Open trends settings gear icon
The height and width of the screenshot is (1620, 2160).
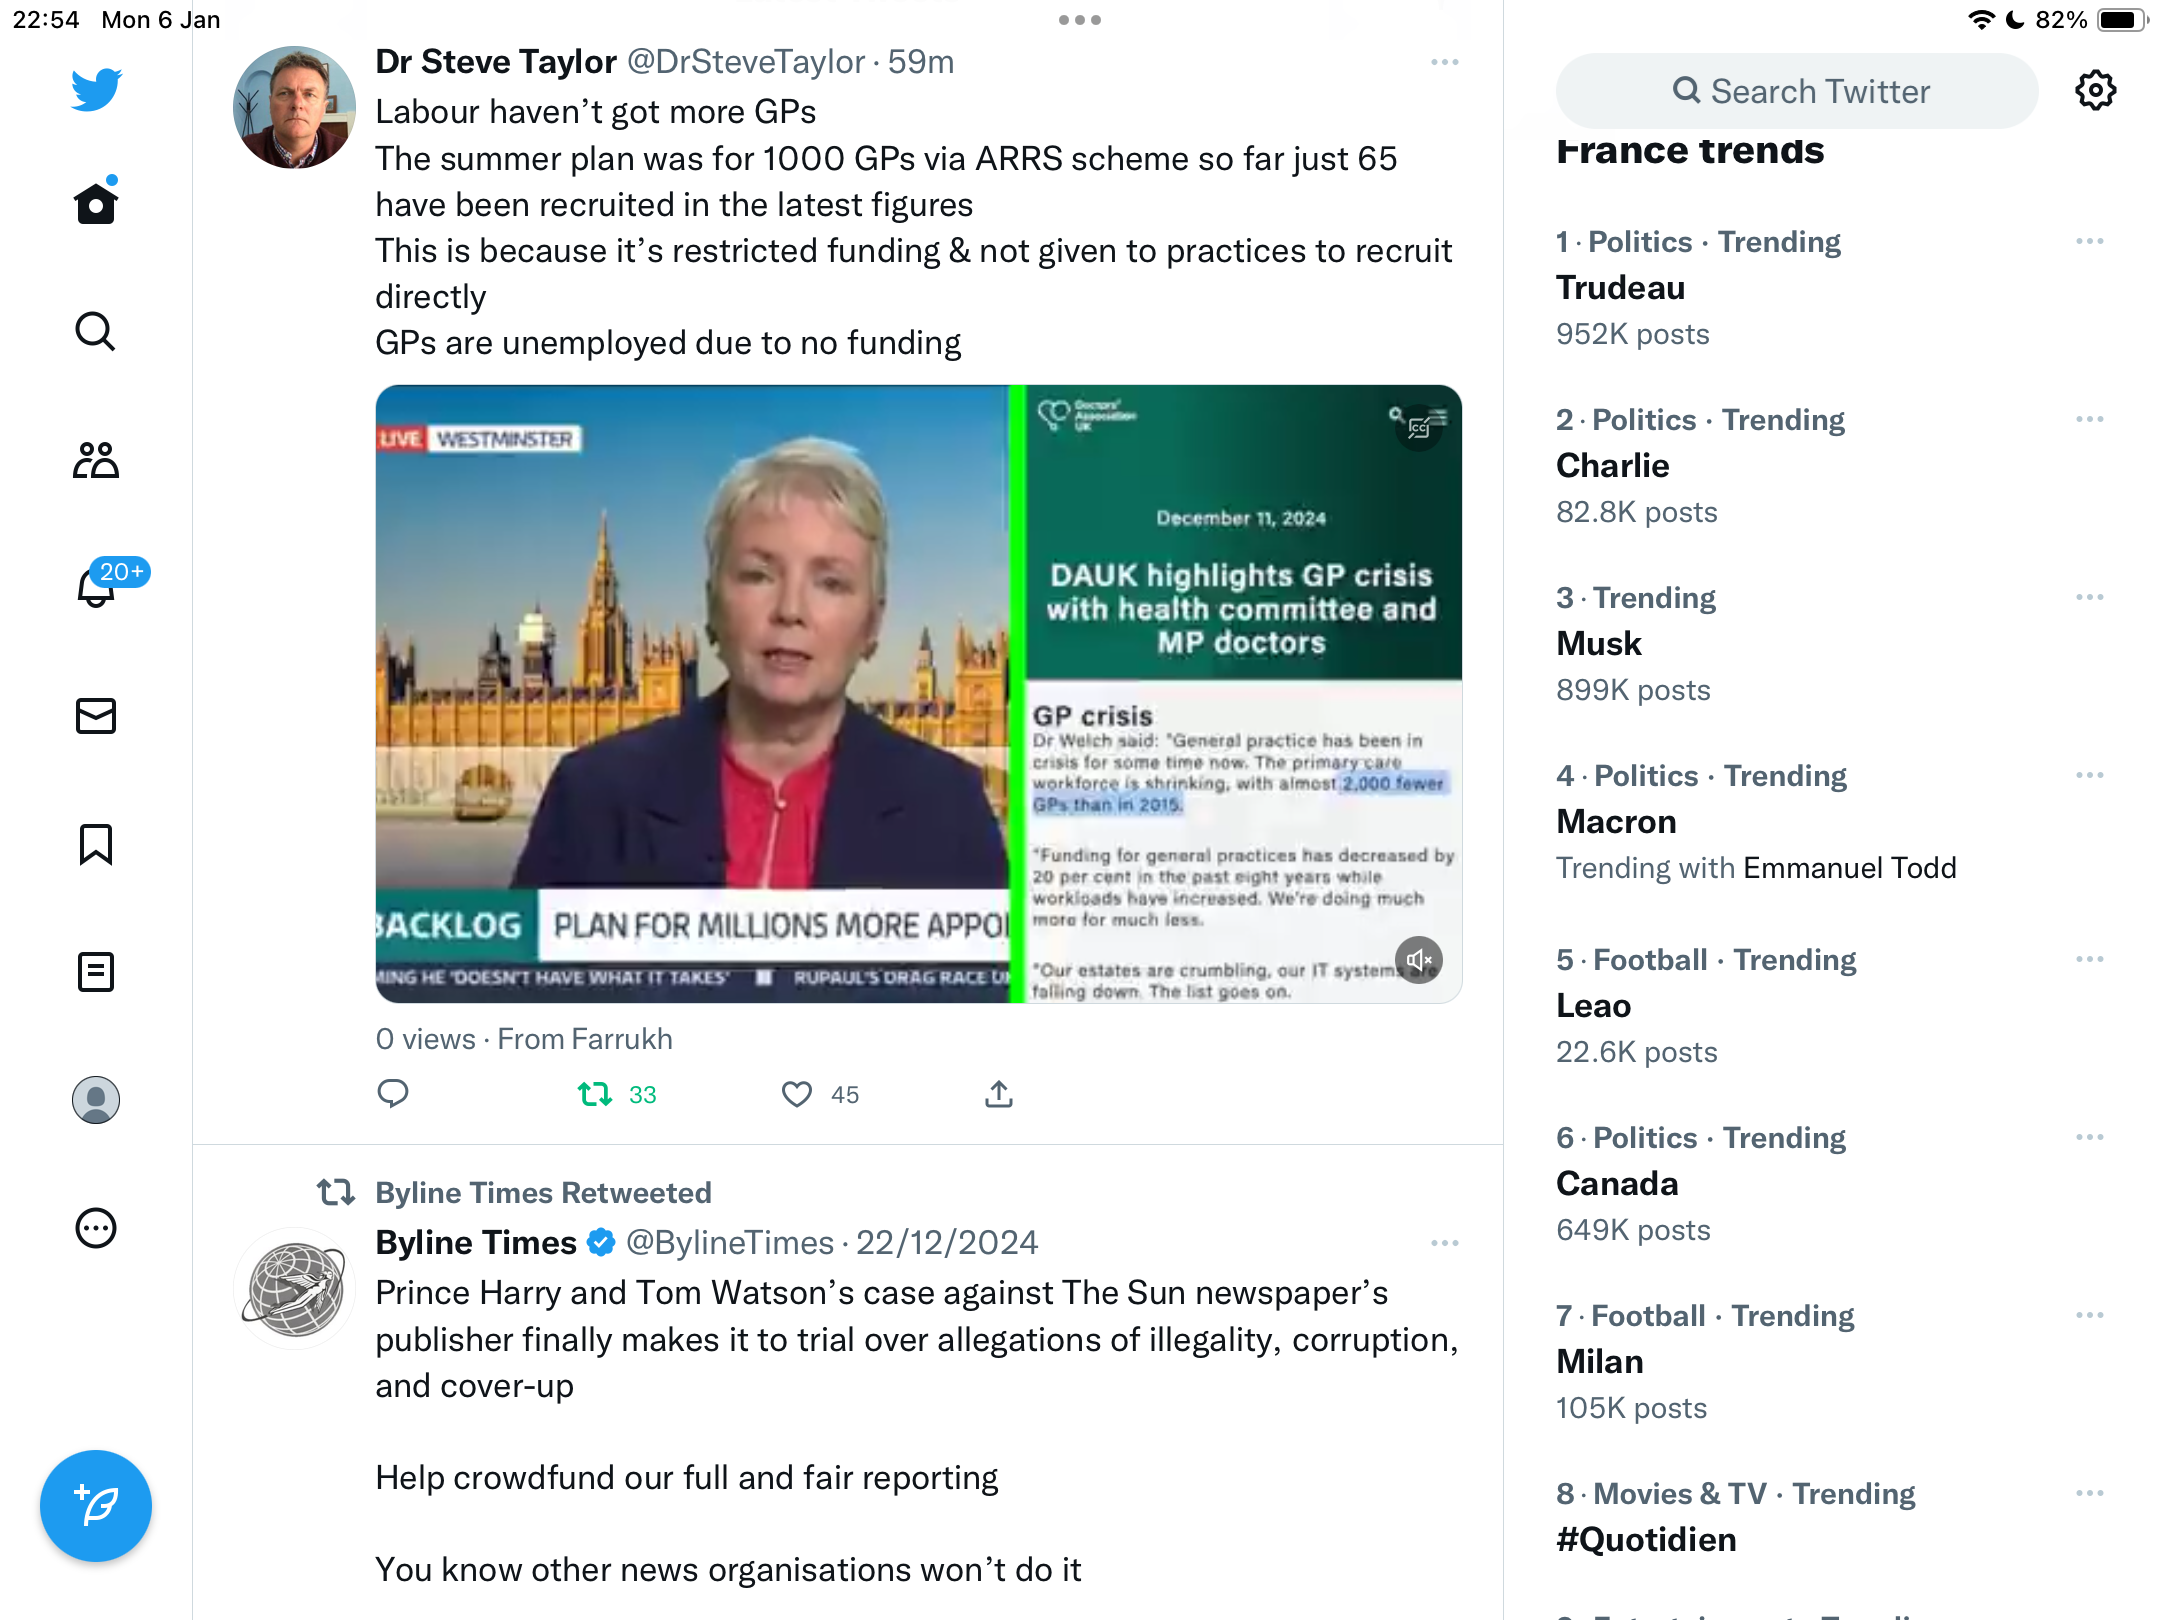coord(2095,91)
